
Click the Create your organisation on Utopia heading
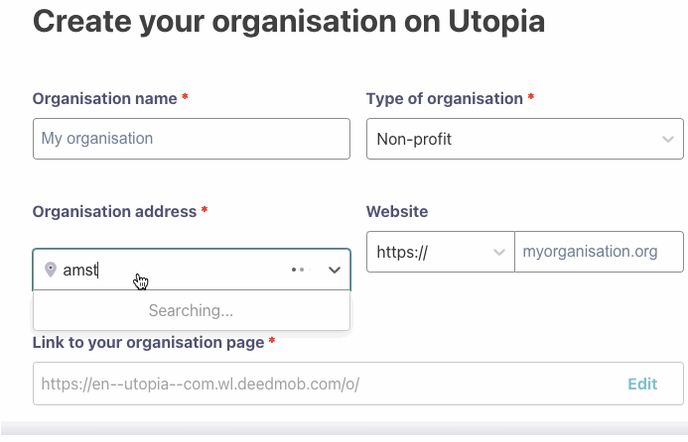[289, 22]
